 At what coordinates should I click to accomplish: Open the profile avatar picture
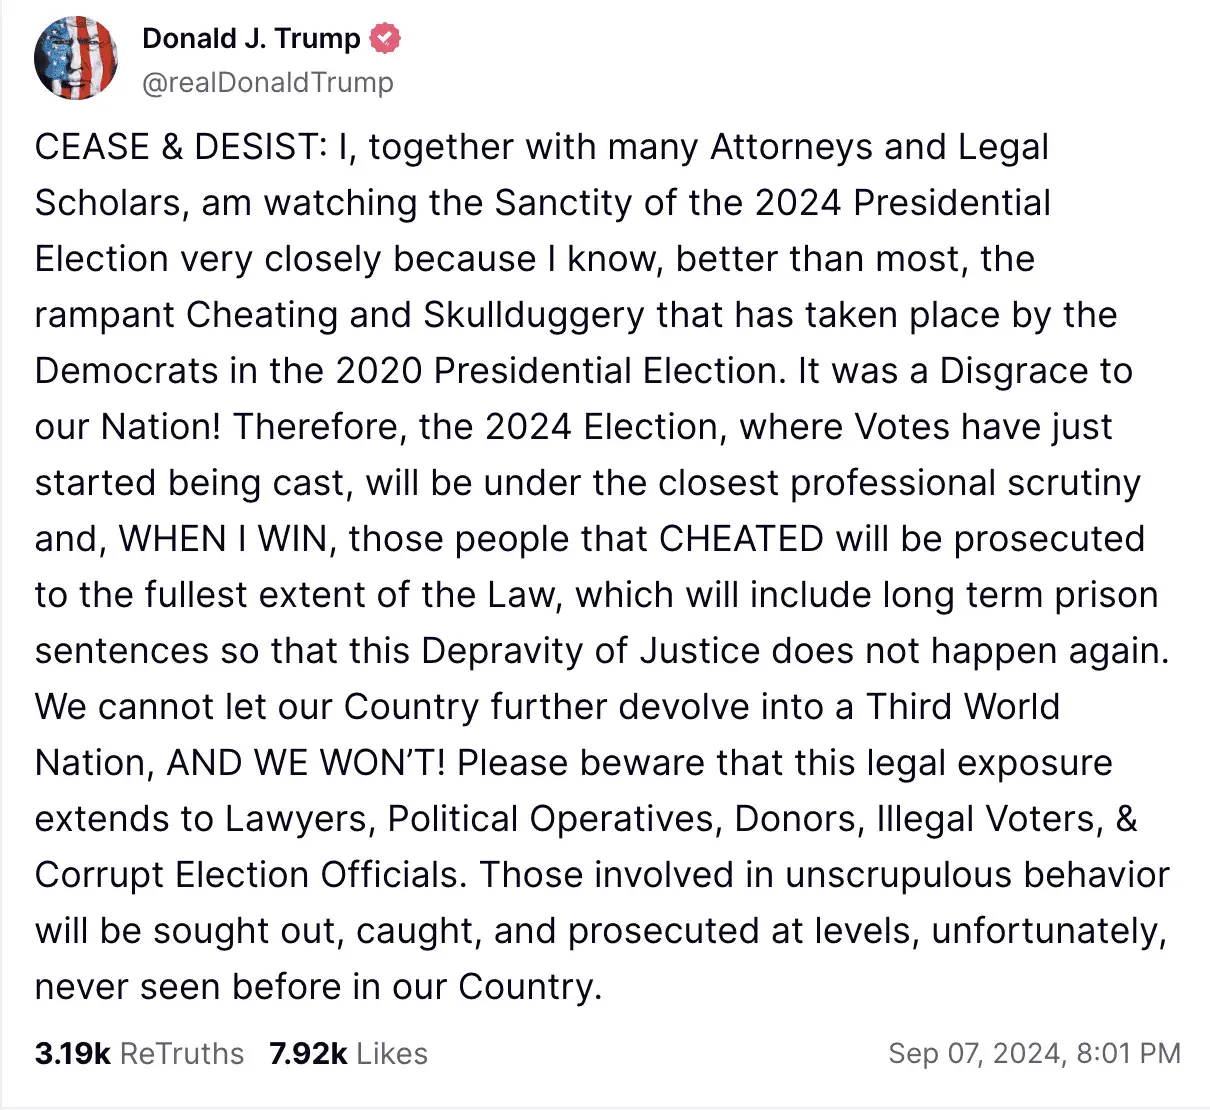click(76, 58)
